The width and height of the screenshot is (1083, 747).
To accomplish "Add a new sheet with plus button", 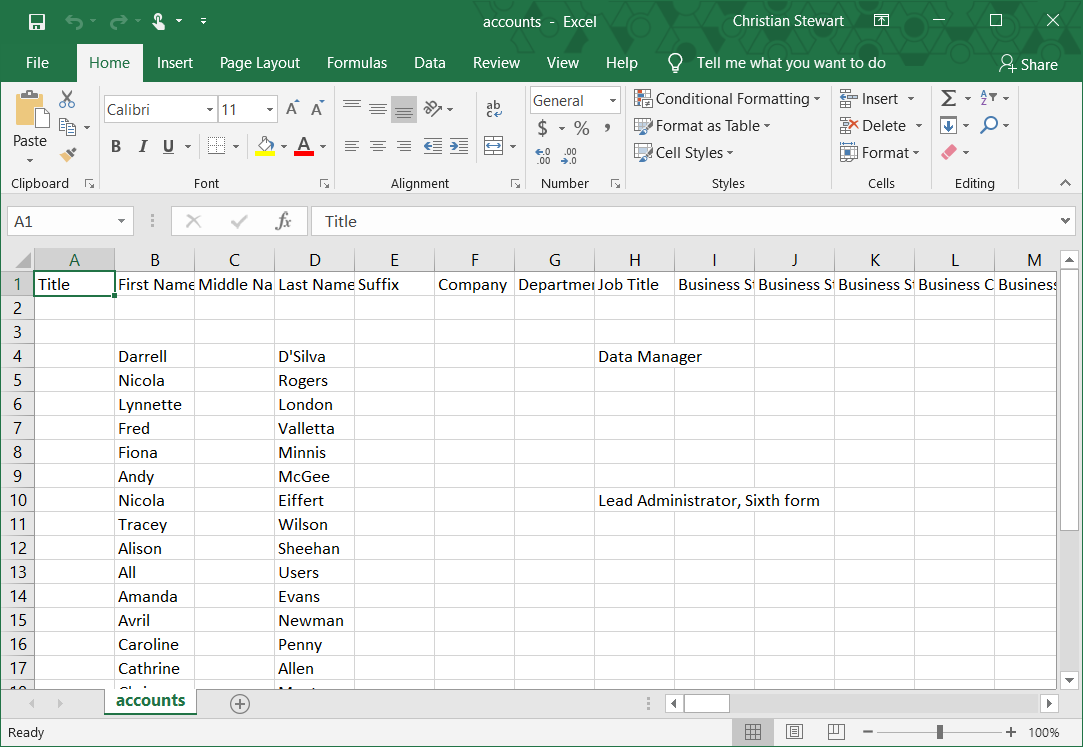I will pyautogui.click(x=240, y=704).
